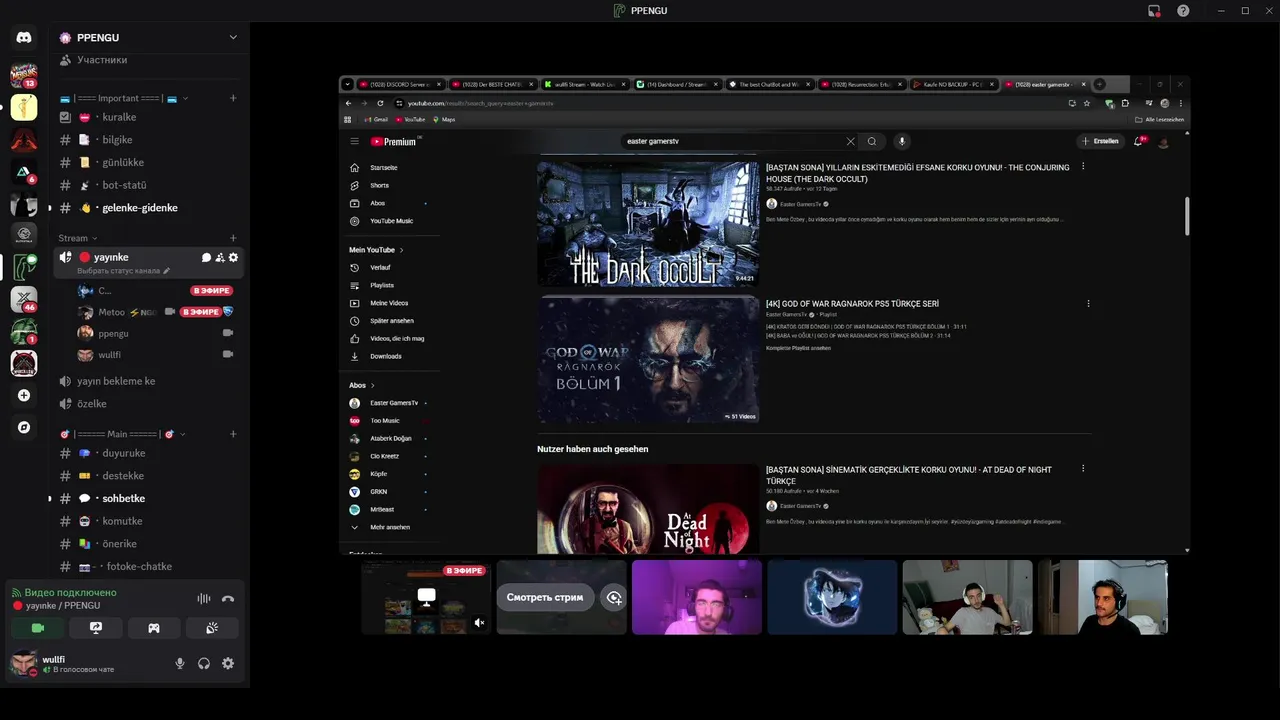Click pencil icon to edit channel status
The height and width of the screenshot is (720, 1280).
[x=167, y=271]
